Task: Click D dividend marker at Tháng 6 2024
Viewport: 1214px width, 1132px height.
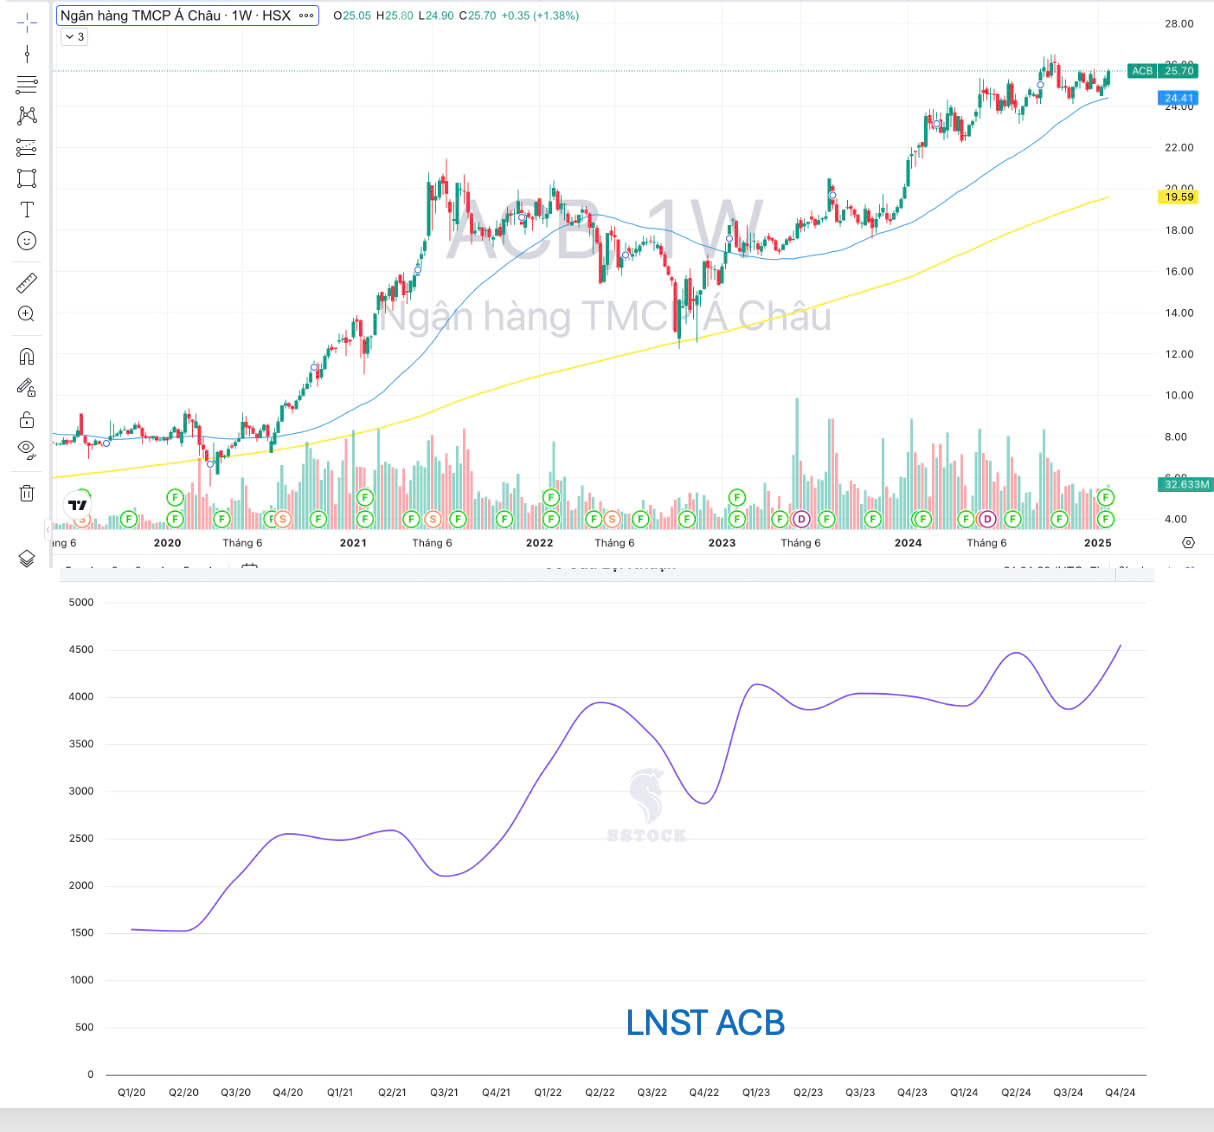Action: pos(988,519)
